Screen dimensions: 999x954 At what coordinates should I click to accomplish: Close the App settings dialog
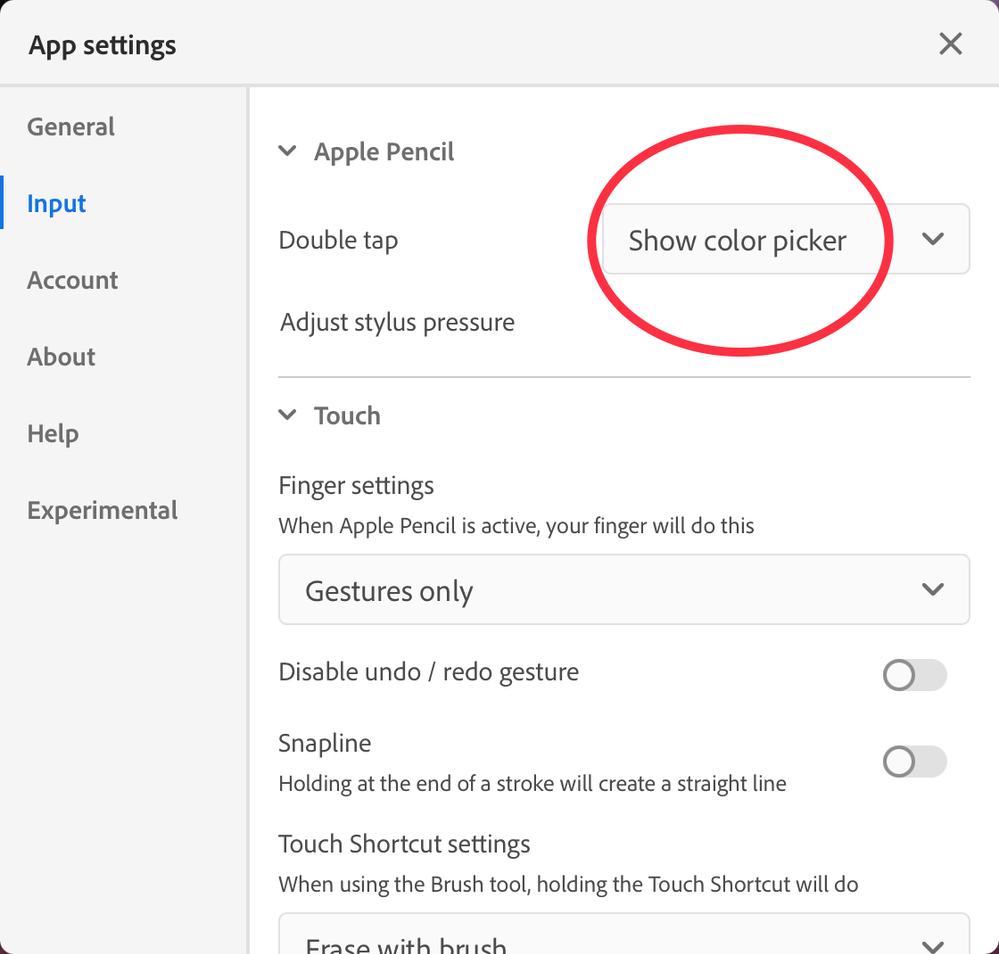tap(950, 44)
